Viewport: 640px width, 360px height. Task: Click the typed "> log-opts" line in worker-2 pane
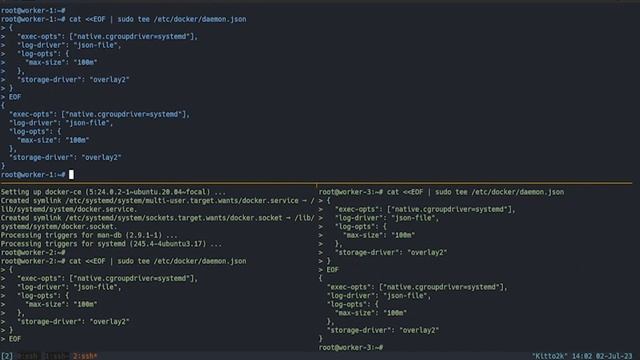tap(35, 296)
